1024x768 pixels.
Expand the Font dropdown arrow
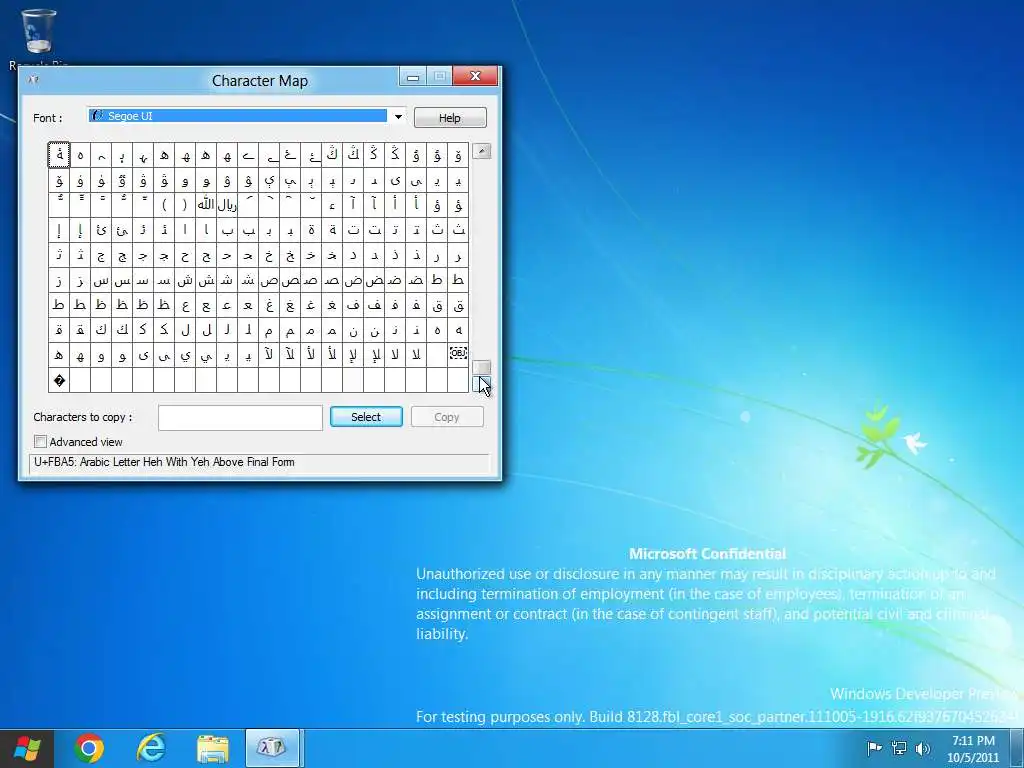click(x=398, y=117)
